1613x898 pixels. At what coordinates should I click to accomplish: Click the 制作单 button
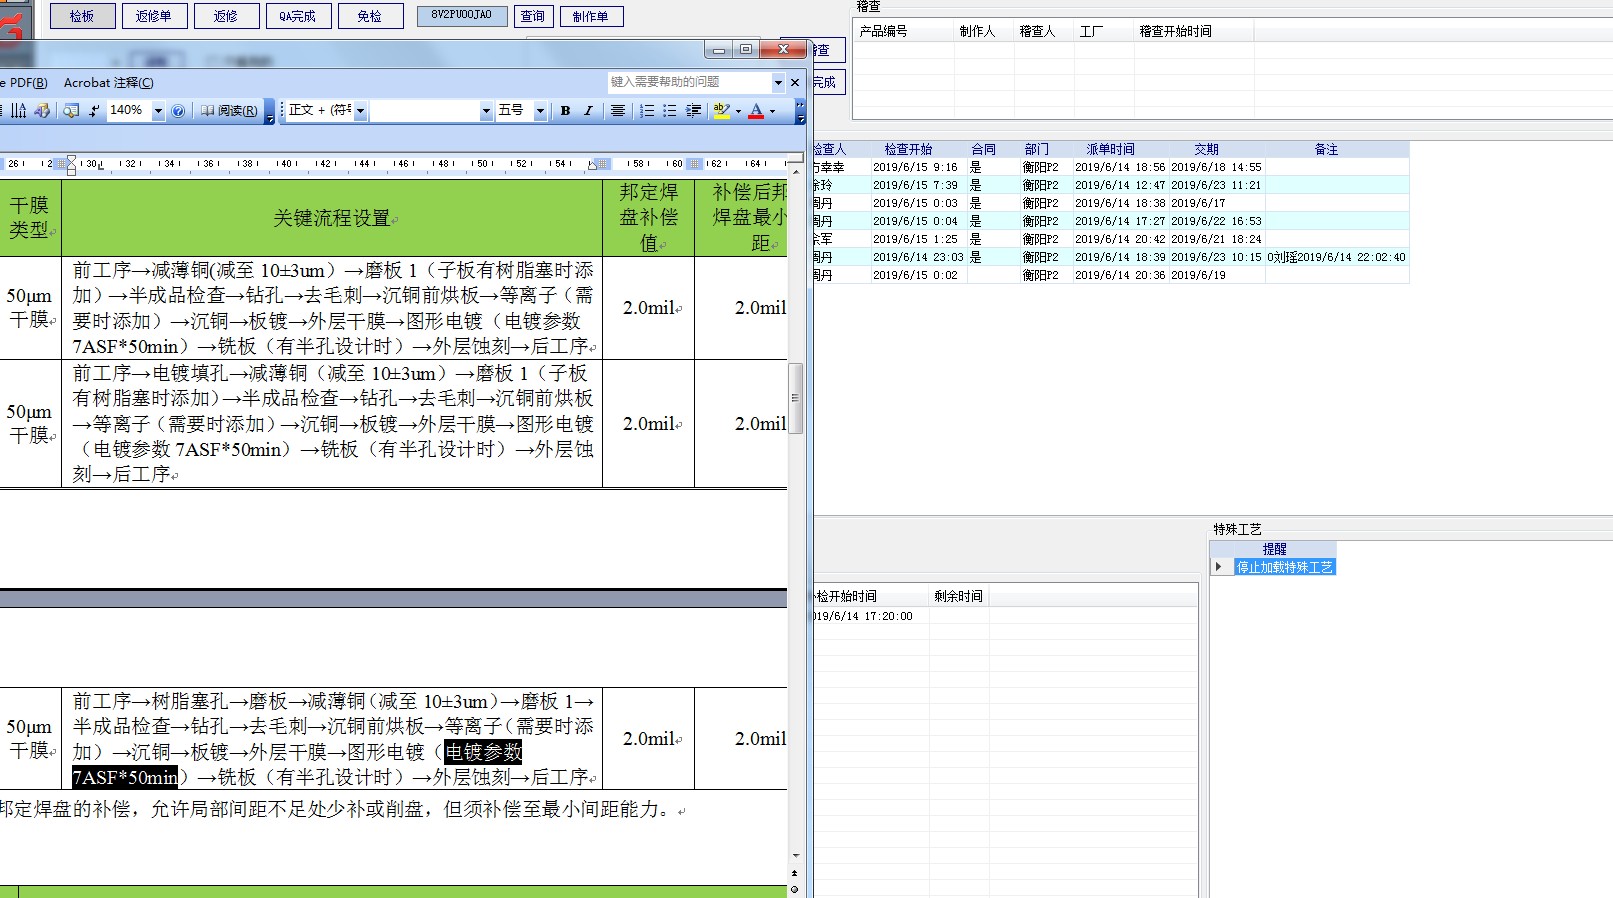591,16
